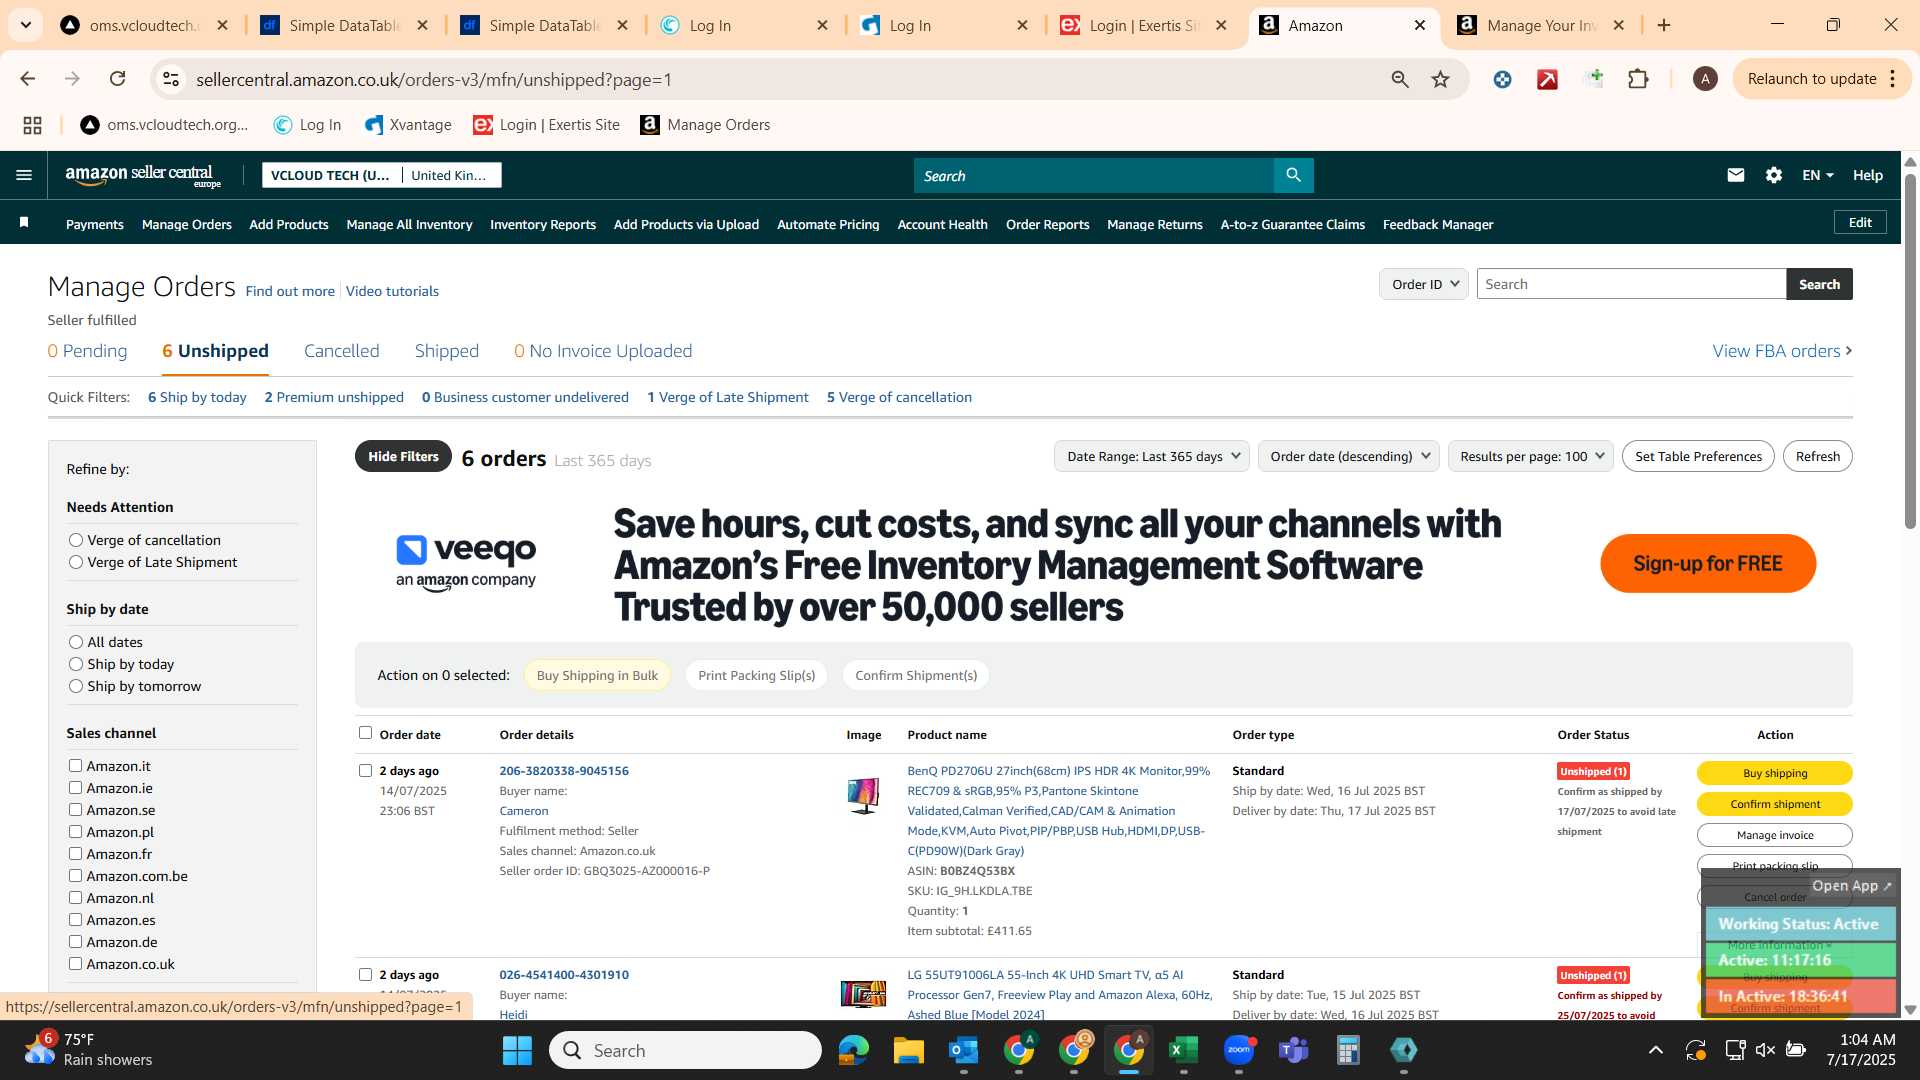Open the Seller Central hamburger menu

point(24,175)
